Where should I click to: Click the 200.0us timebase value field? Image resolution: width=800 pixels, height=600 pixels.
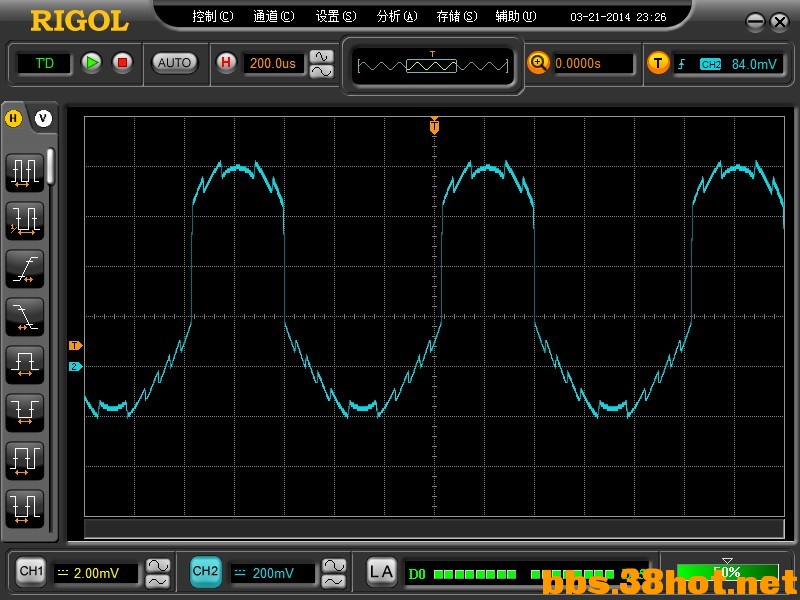pyautogui.click(x=273, y=63)
